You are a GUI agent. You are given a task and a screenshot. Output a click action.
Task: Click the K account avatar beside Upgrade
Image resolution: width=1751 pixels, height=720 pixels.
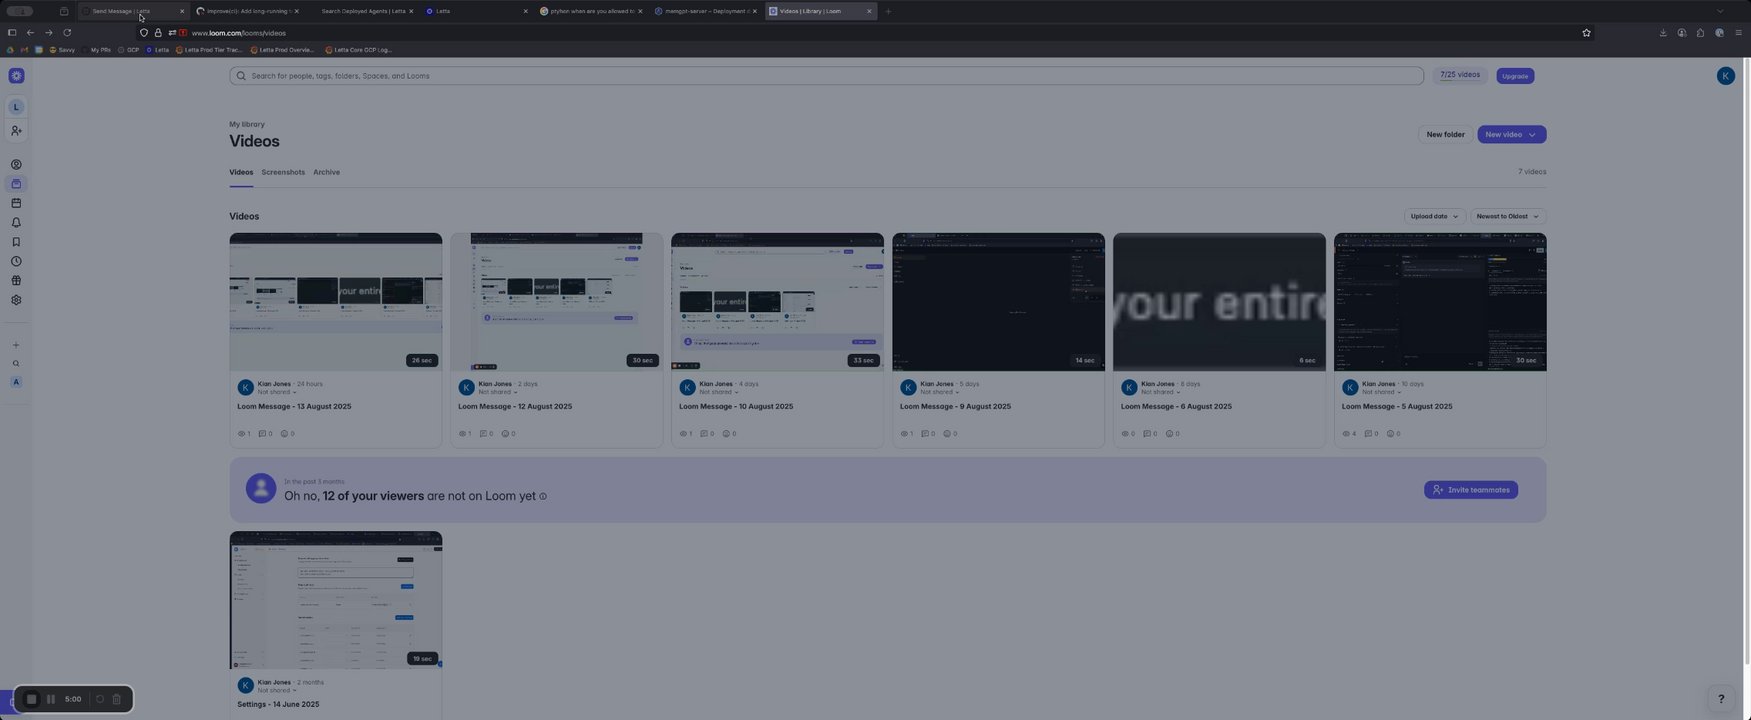[1725, 76]
